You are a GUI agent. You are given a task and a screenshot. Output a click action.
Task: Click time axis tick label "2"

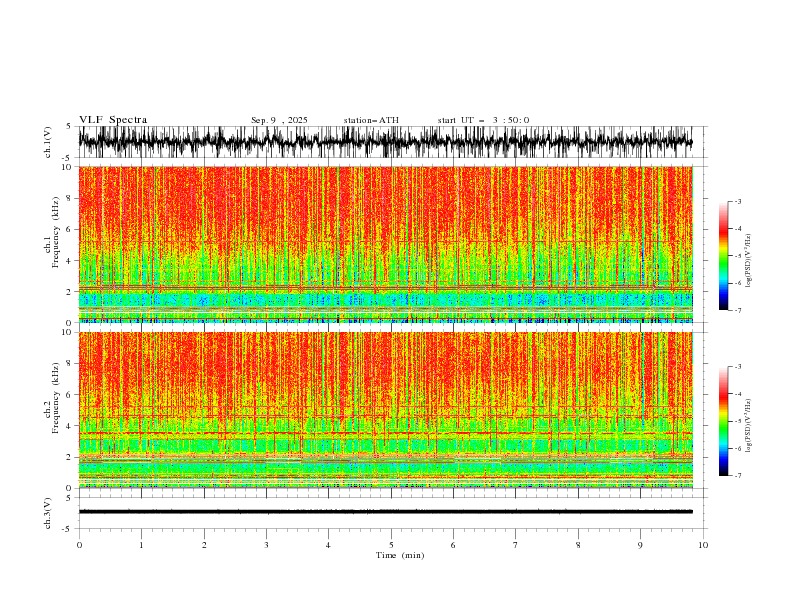(204, 545)
